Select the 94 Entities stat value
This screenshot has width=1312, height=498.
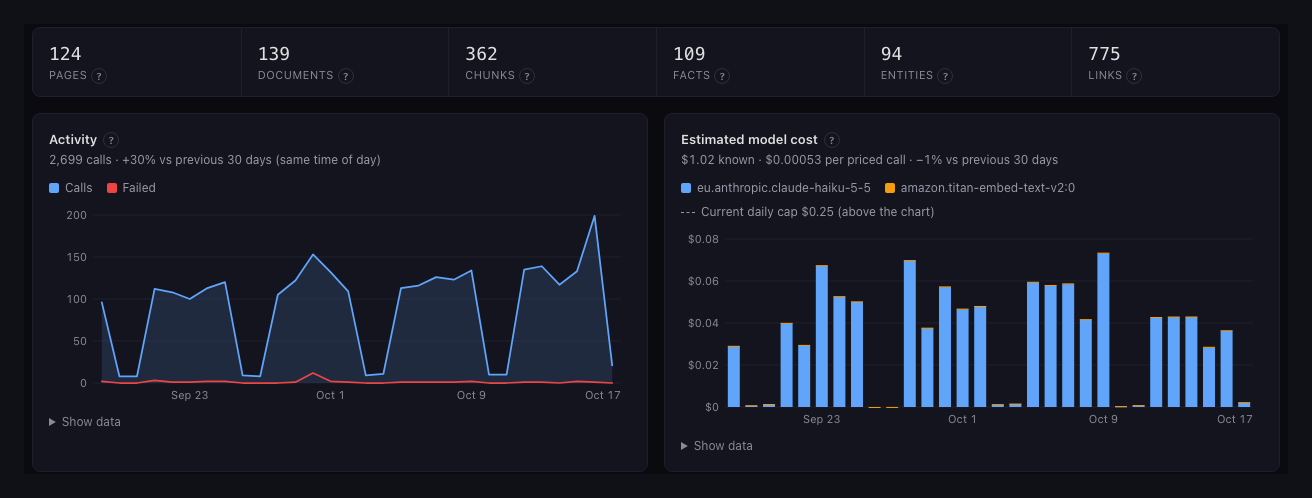coord(892,54)
